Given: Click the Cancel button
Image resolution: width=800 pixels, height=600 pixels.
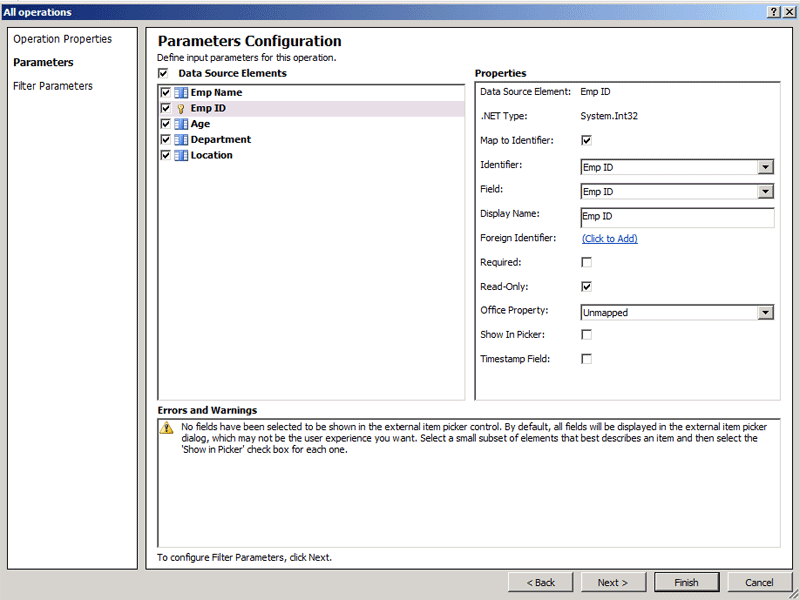Looking at the screenshot, I should coord(759,583).
